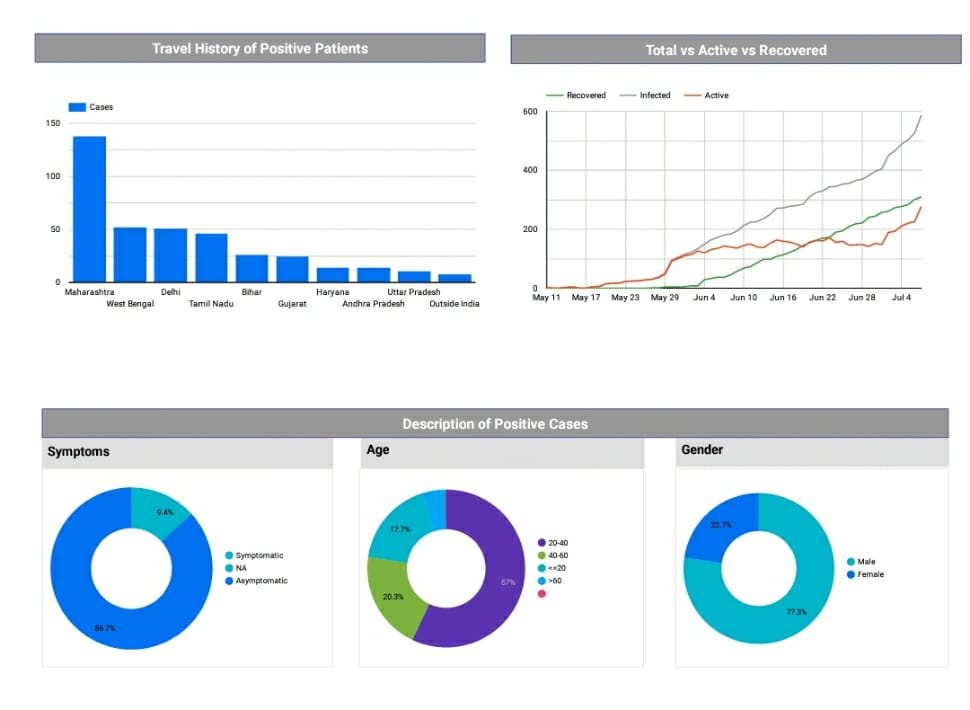Screen dimensions: 970x710
Task: Click the Uttar Pradesh axis label
Action: (414, 292)
